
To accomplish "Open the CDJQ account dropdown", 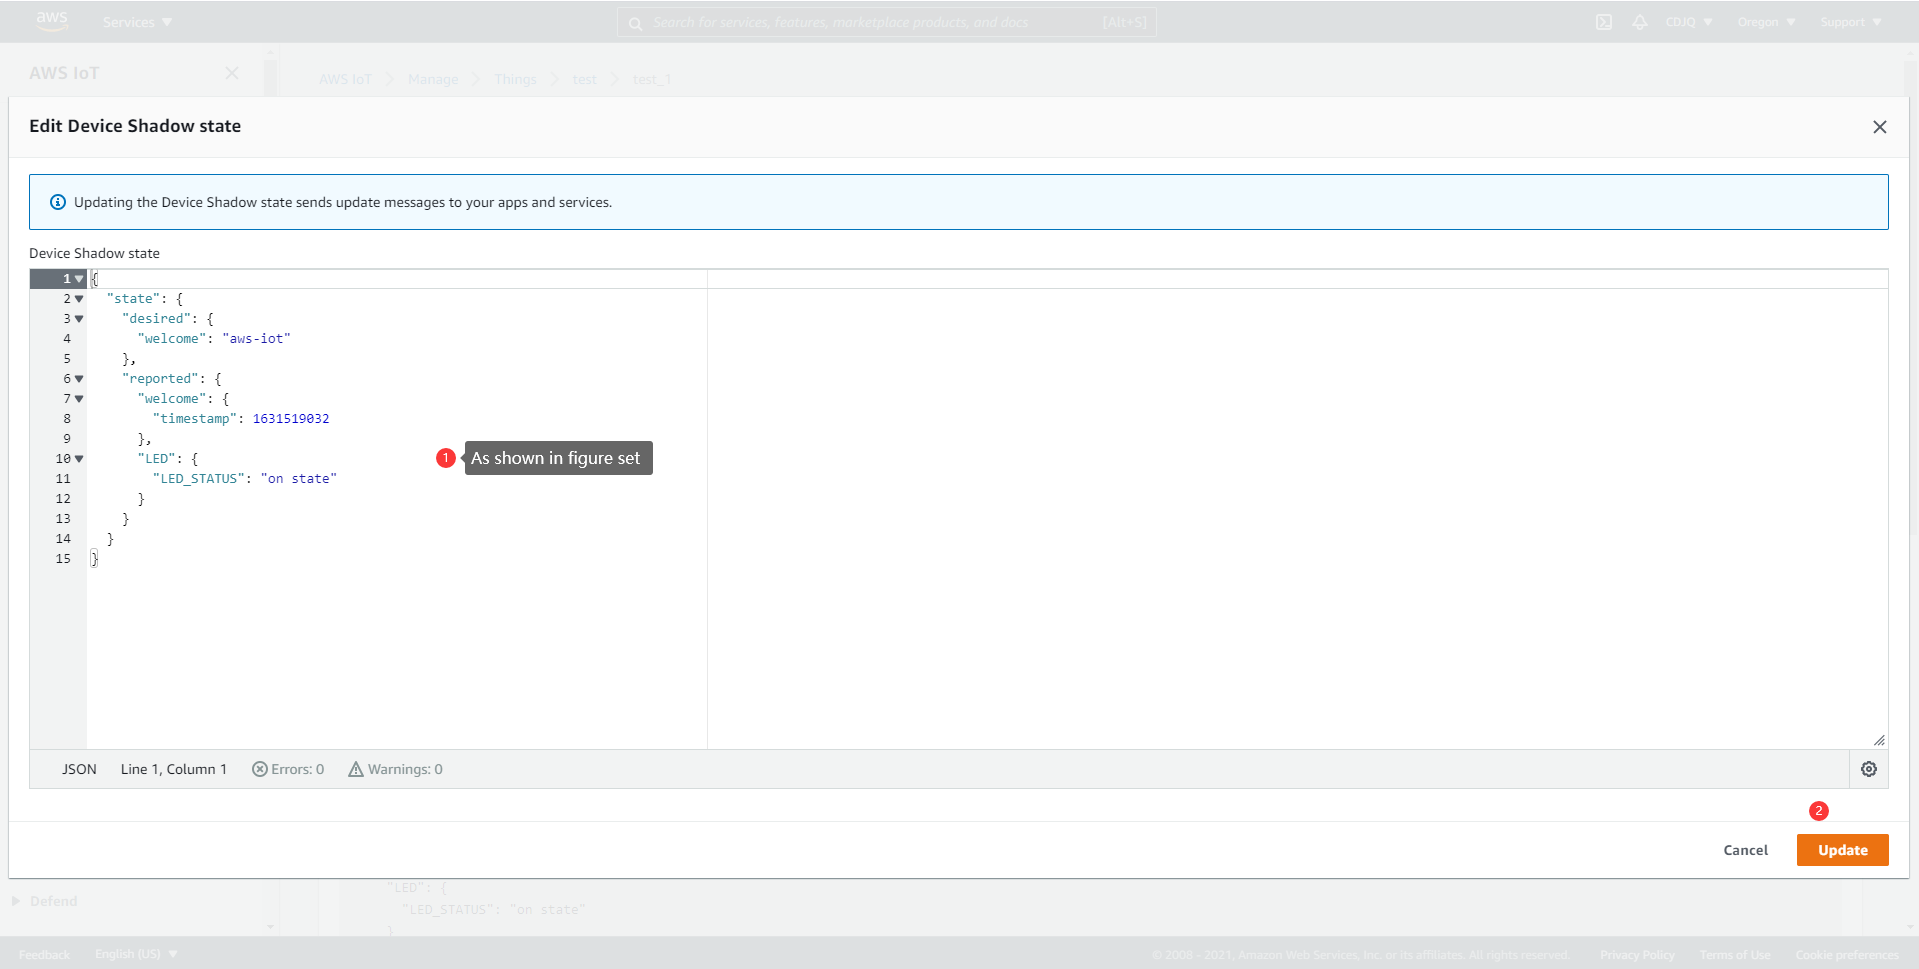I will [1689, 22].
